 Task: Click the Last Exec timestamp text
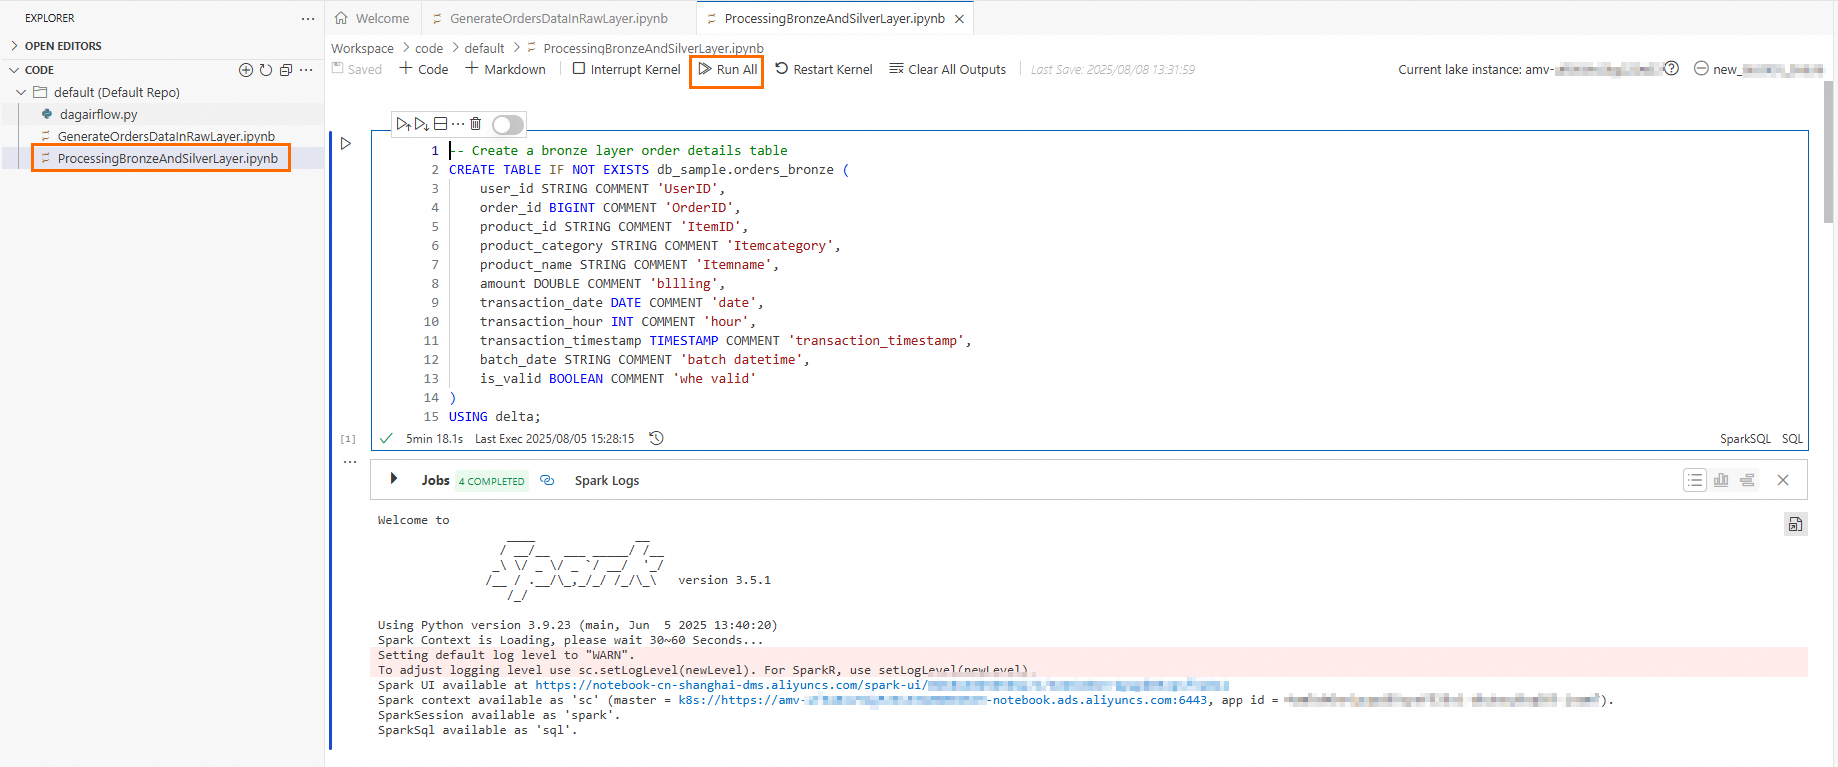point(554,439)
